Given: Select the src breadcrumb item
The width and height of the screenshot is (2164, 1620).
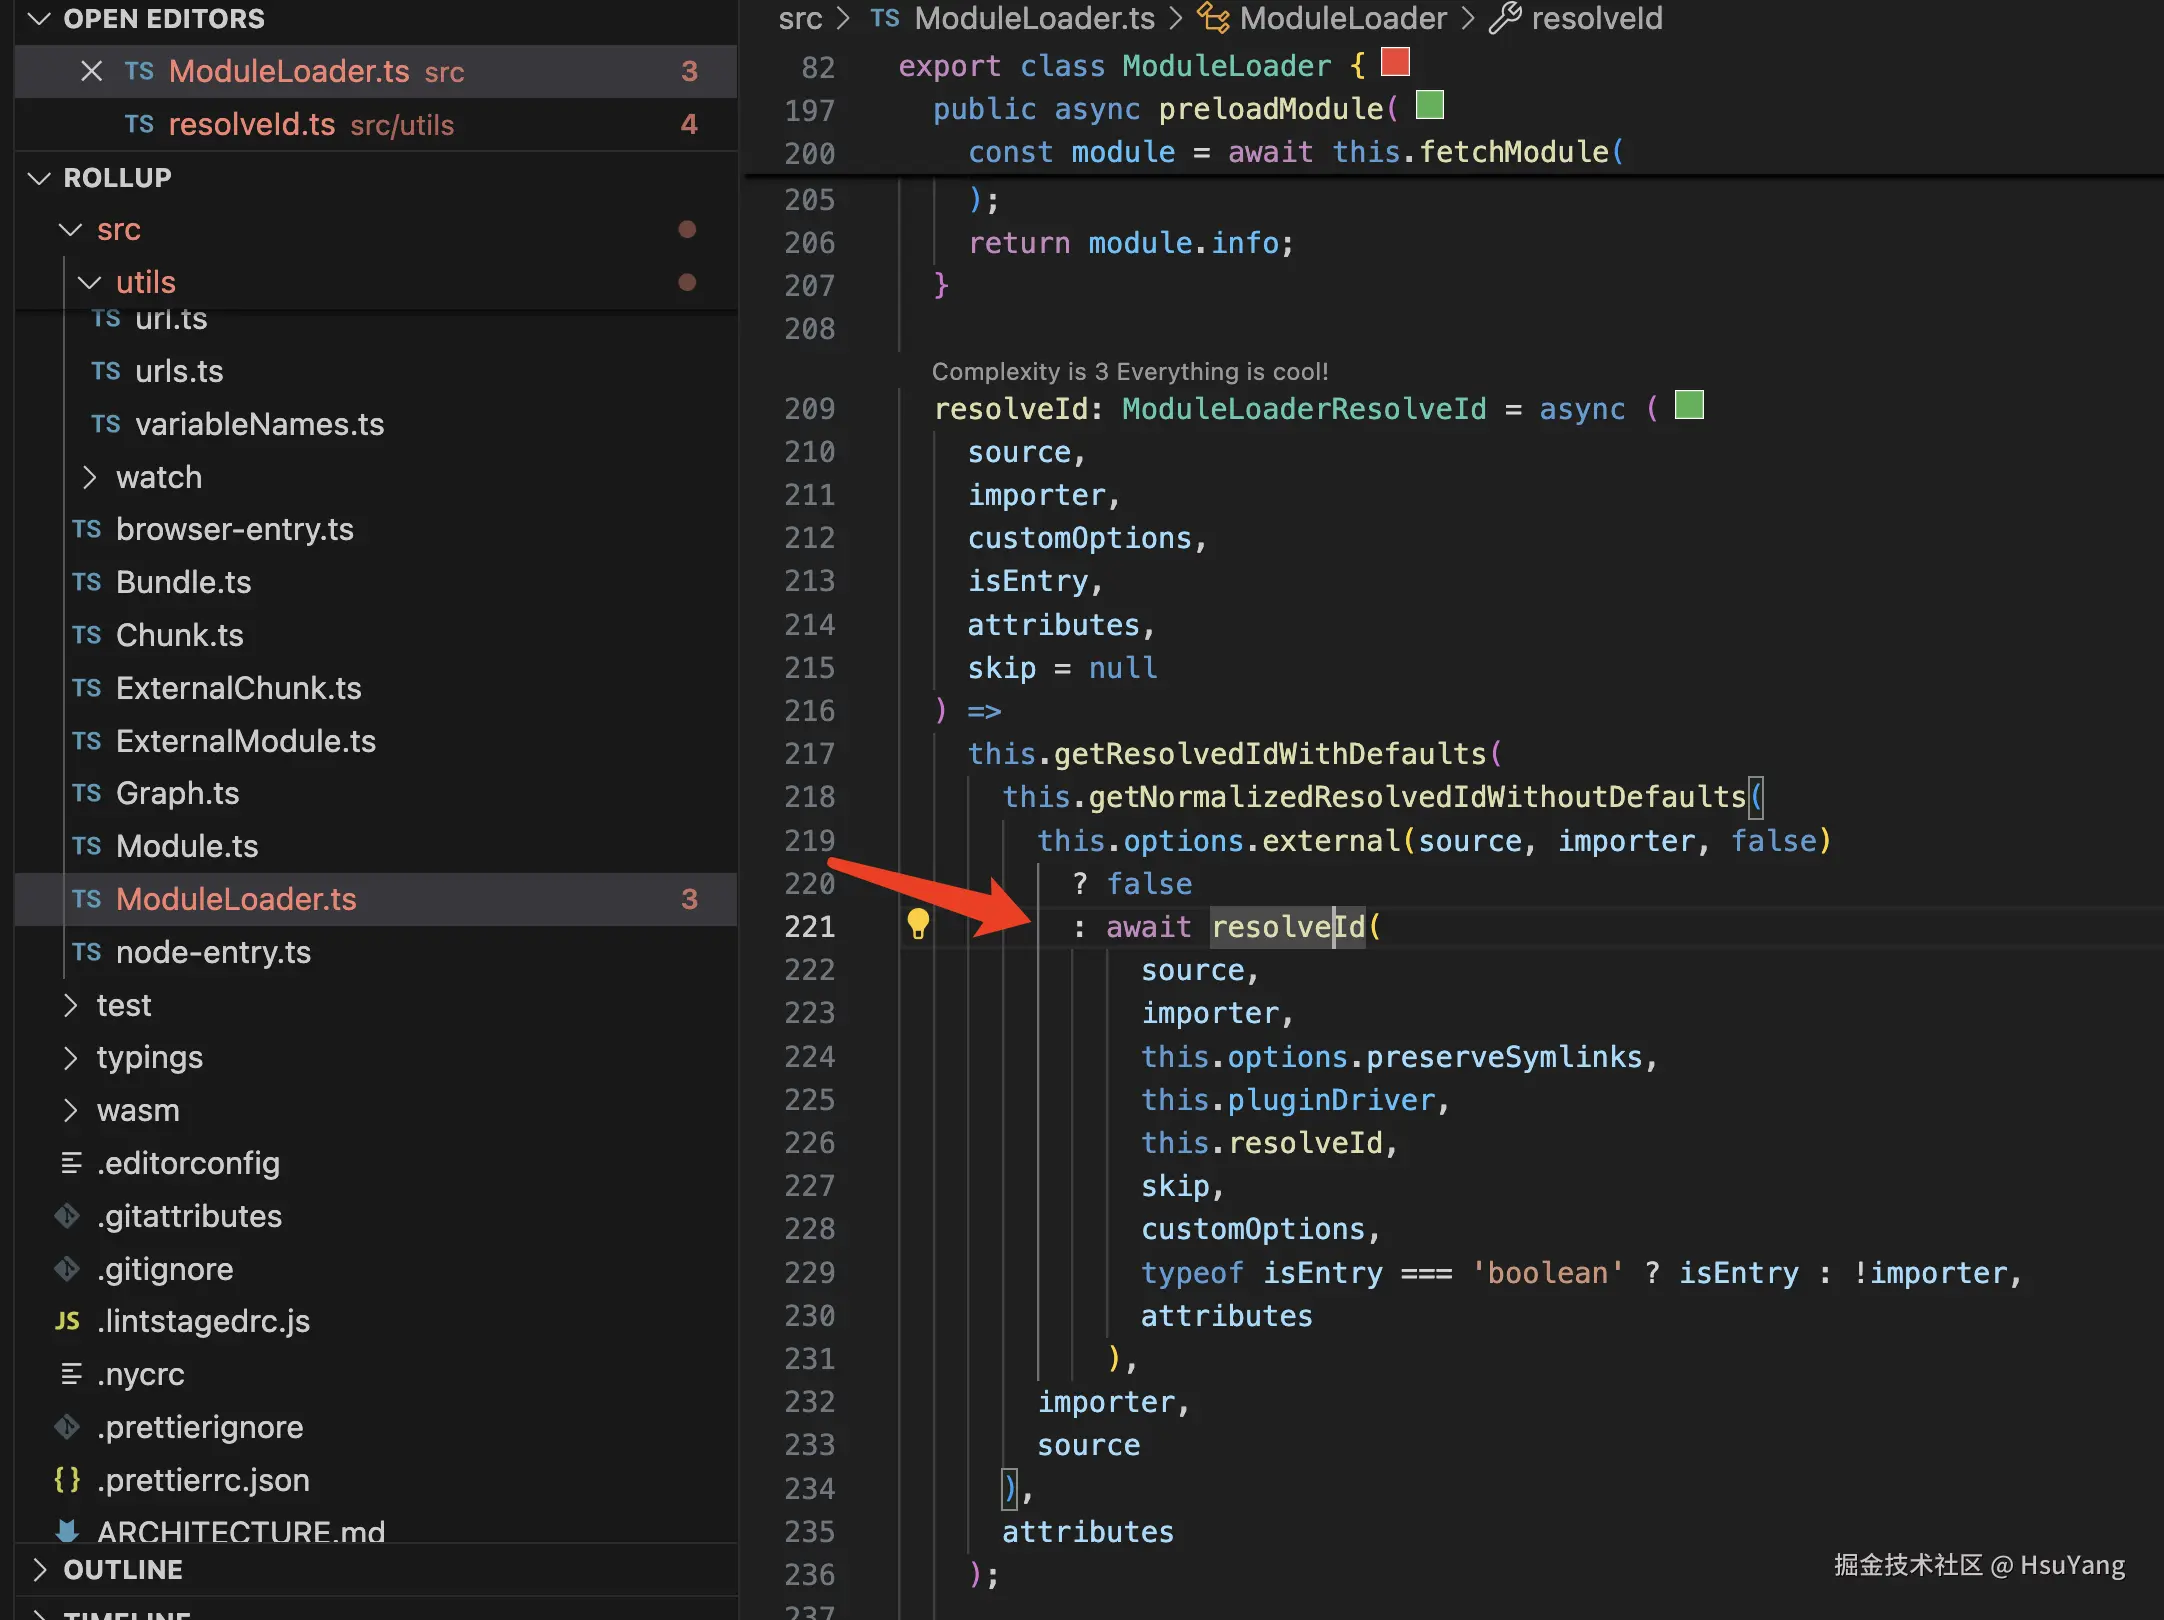Looking at the screenshot, I should coord(800,18).
